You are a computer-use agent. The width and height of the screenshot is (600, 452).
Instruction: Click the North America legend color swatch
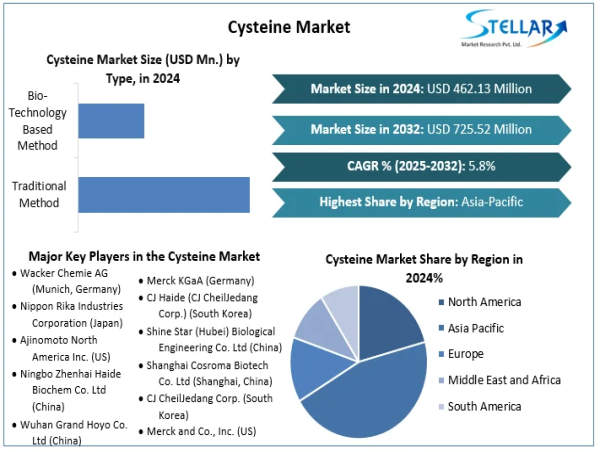[x=441, y=302]
